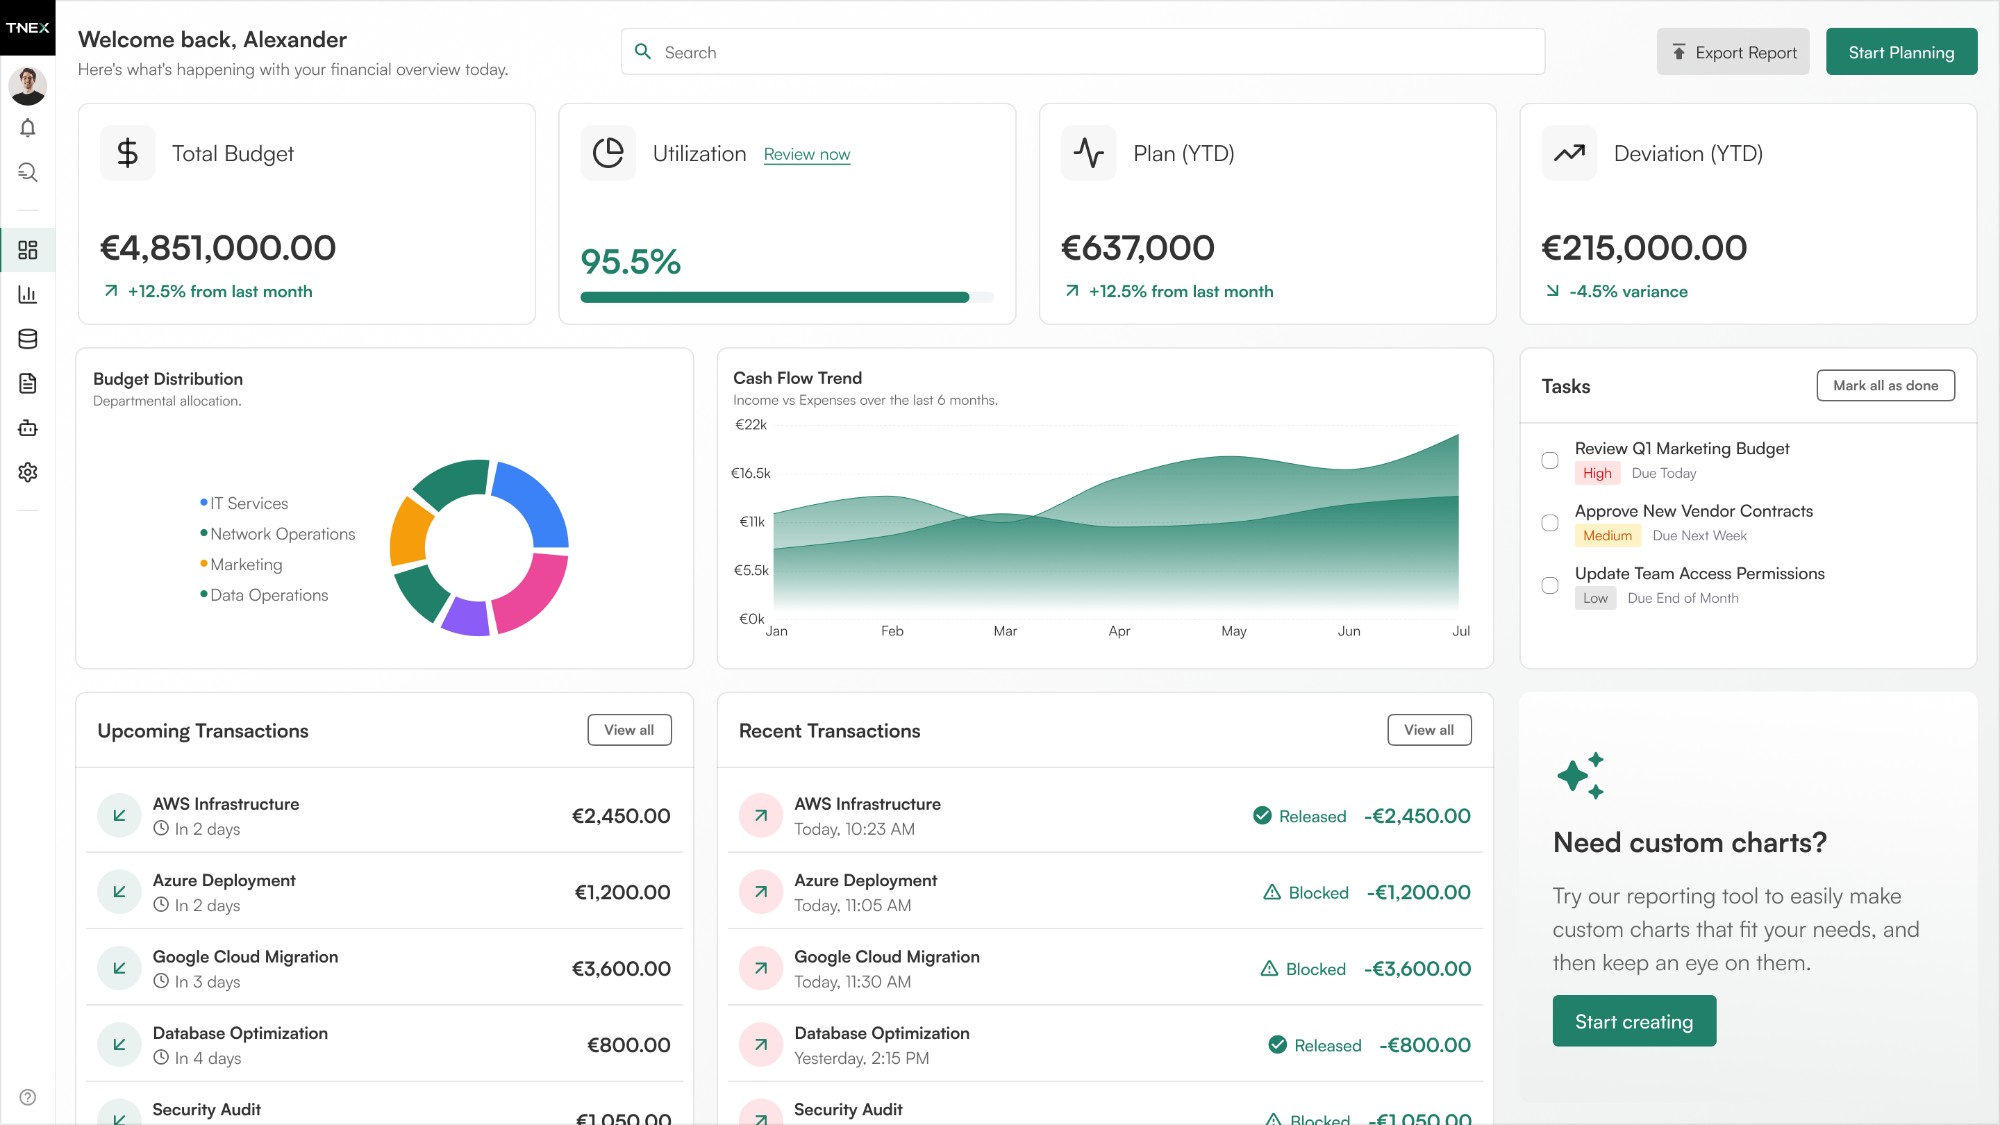Click the Start Planning button
The image size is (2000, 1125).
1901,52
